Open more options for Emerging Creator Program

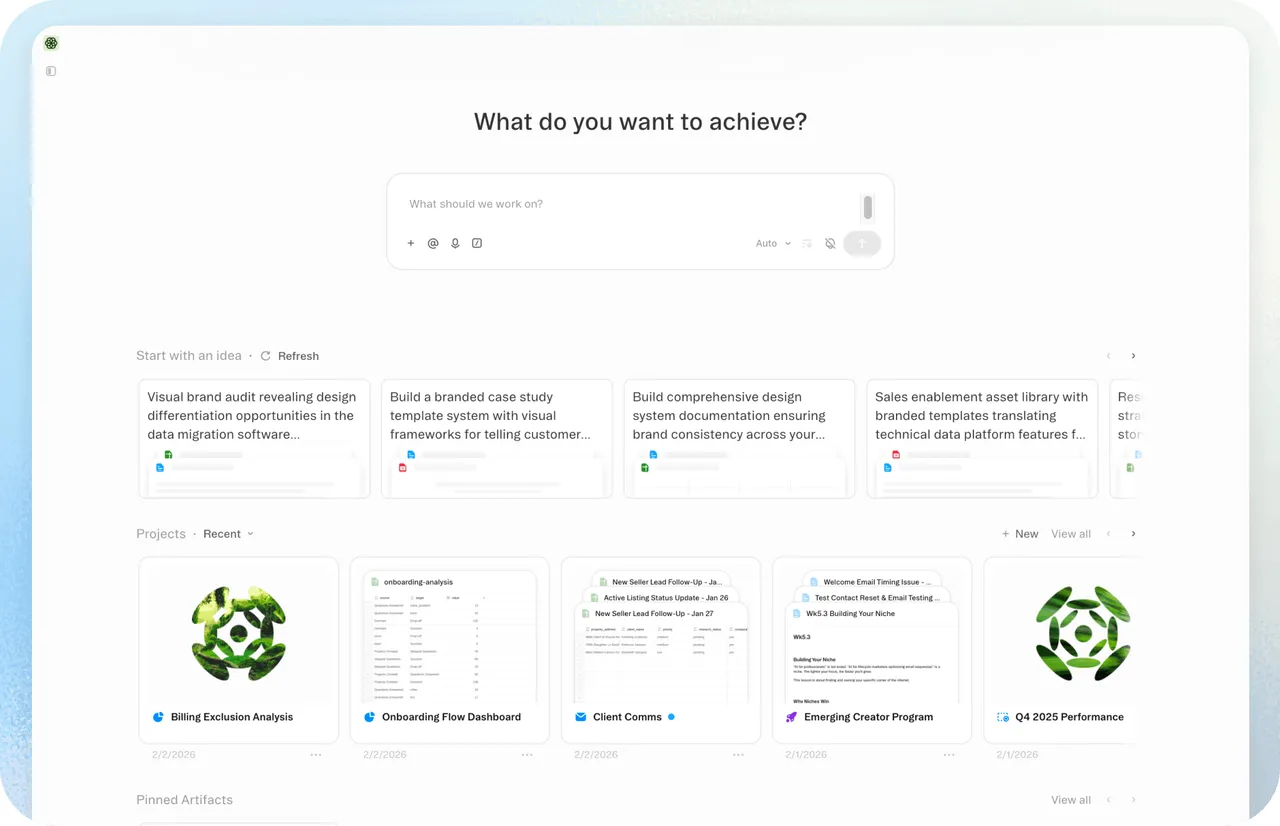(949, 755)
